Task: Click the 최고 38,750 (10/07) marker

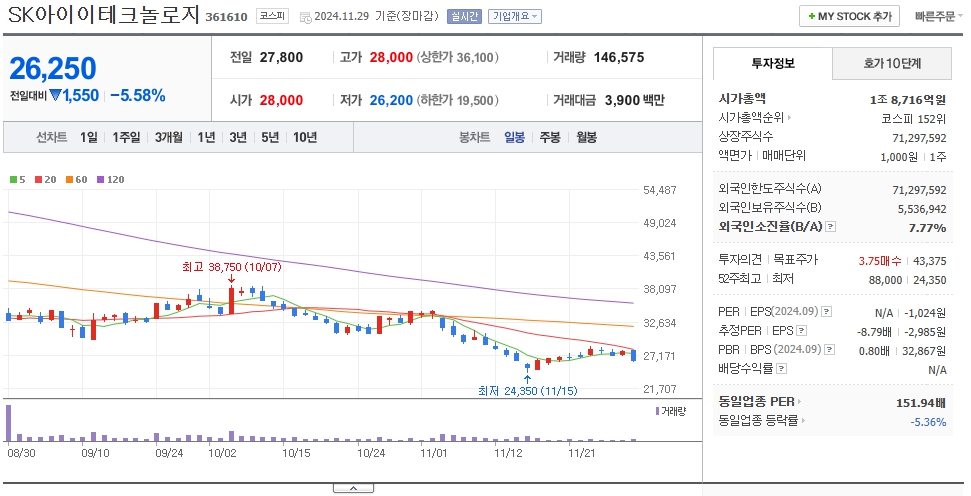Action: click(x=232, y=268)
